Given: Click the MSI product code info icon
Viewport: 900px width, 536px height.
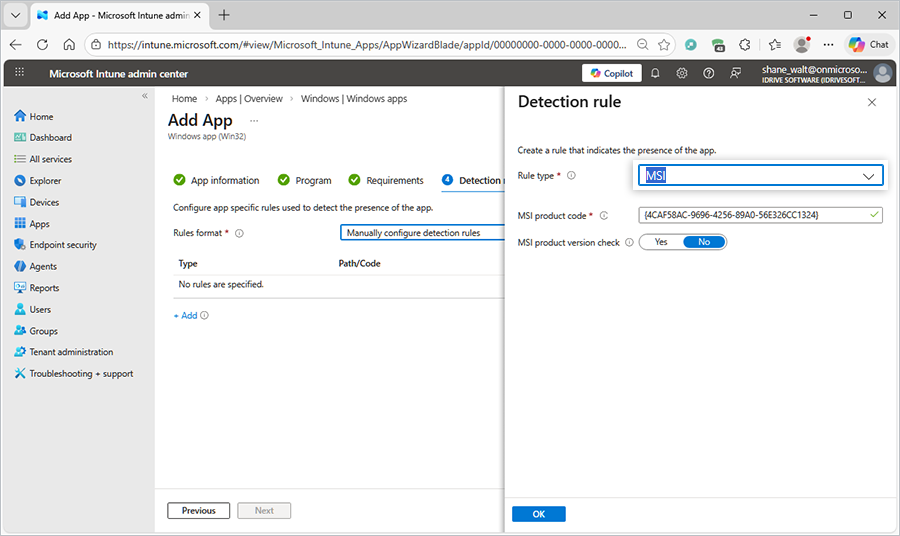Looking at the screenshot, I should [x=604, y=215].
